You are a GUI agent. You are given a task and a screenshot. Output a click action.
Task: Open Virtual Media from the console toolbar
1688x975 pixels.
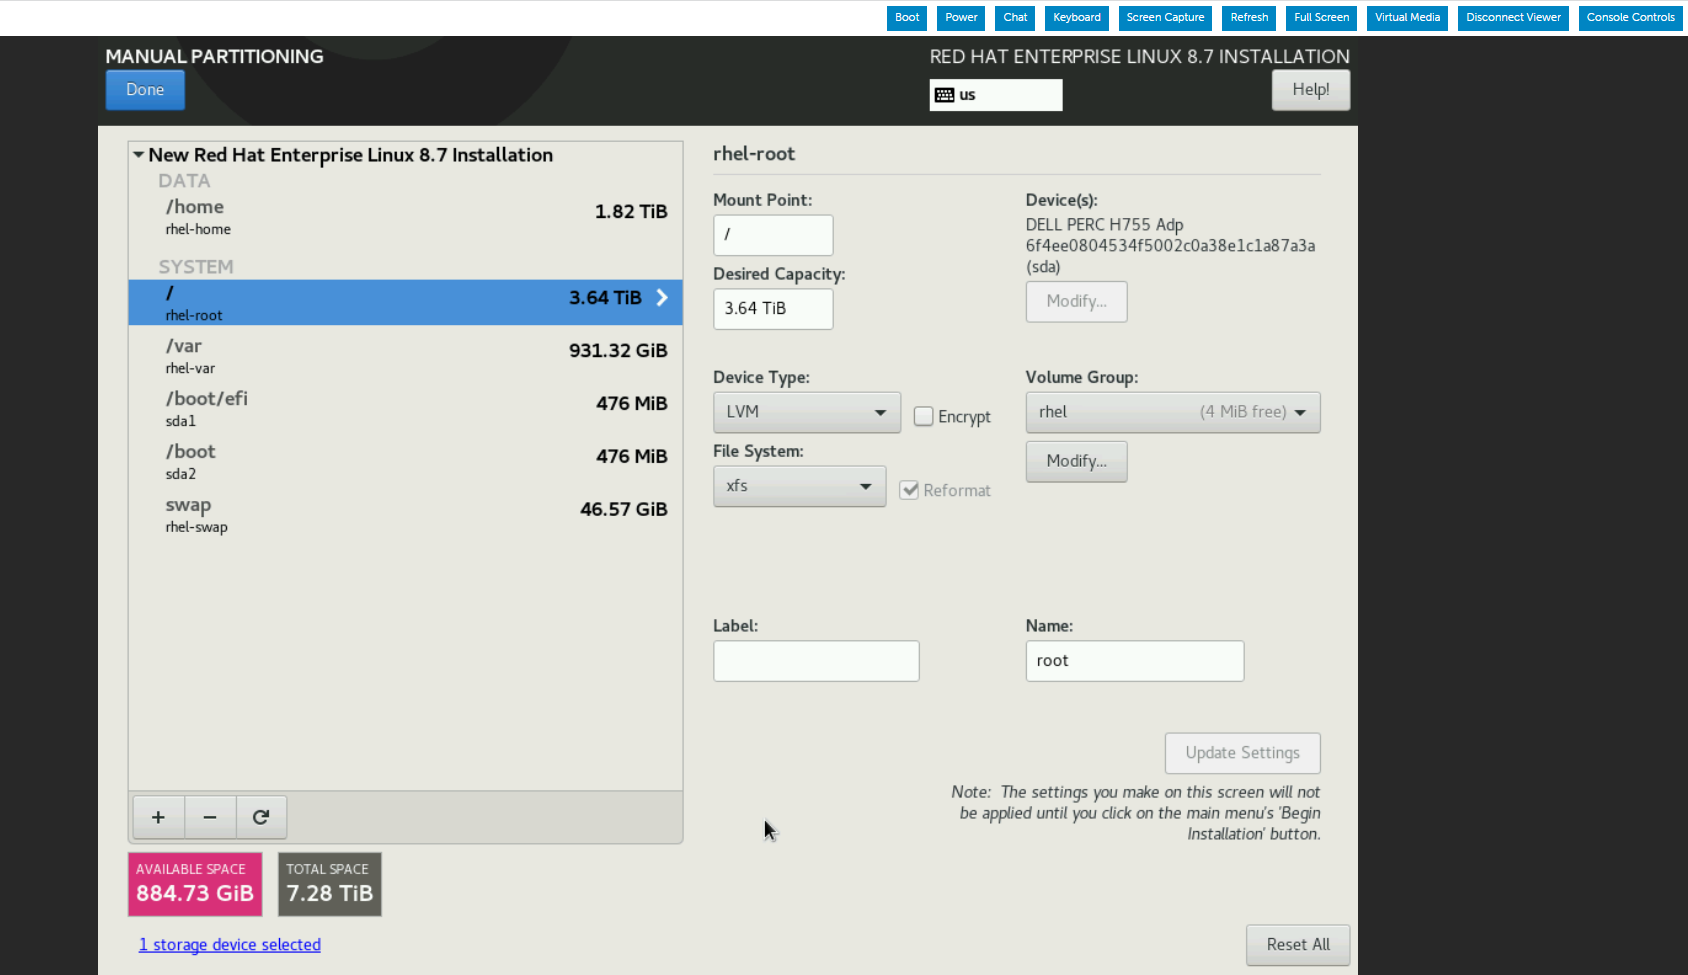point(1406,17)
